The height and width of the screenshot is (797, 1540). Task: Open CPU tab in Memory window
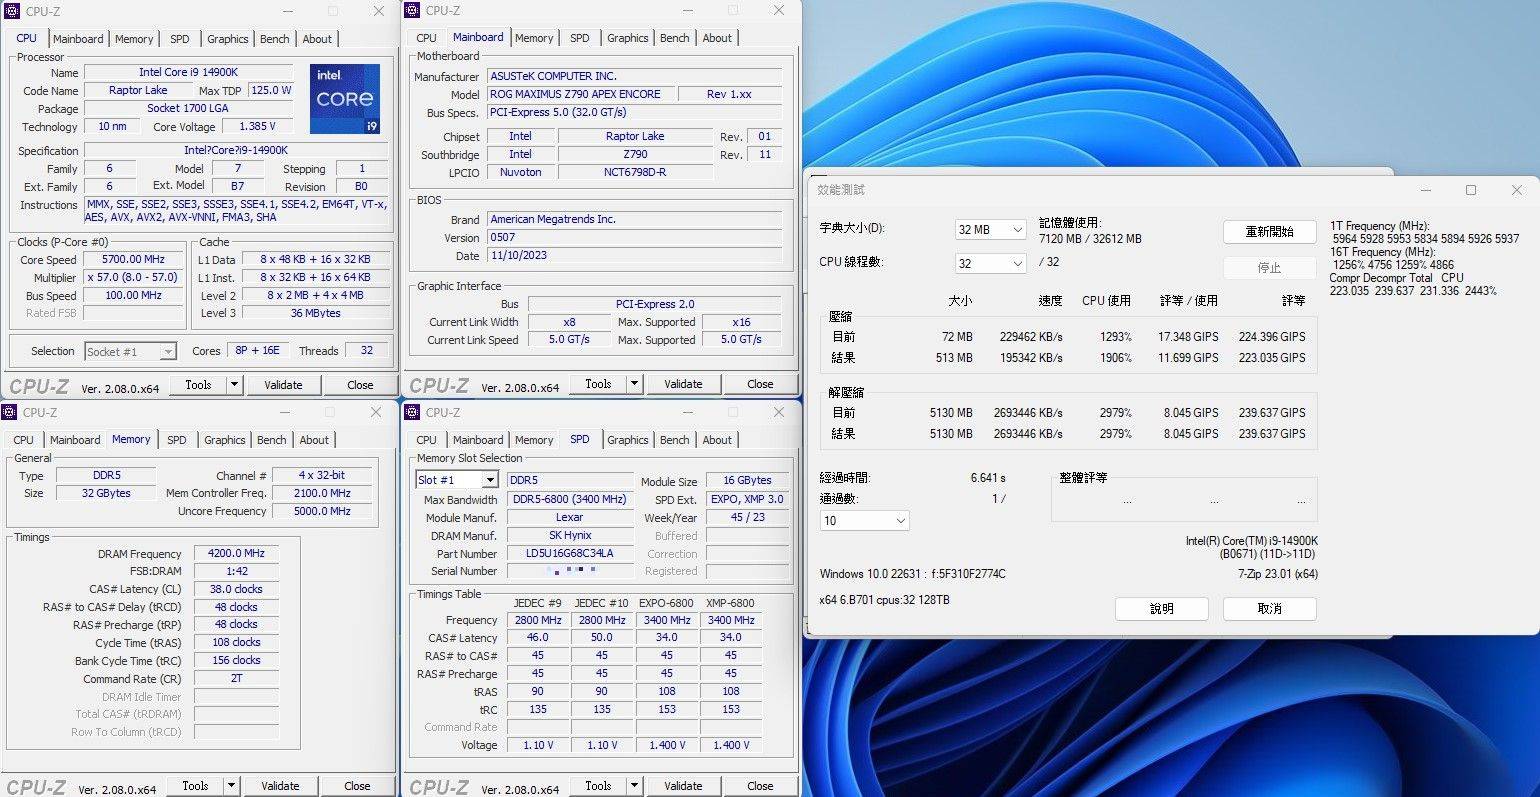(24, 440)
